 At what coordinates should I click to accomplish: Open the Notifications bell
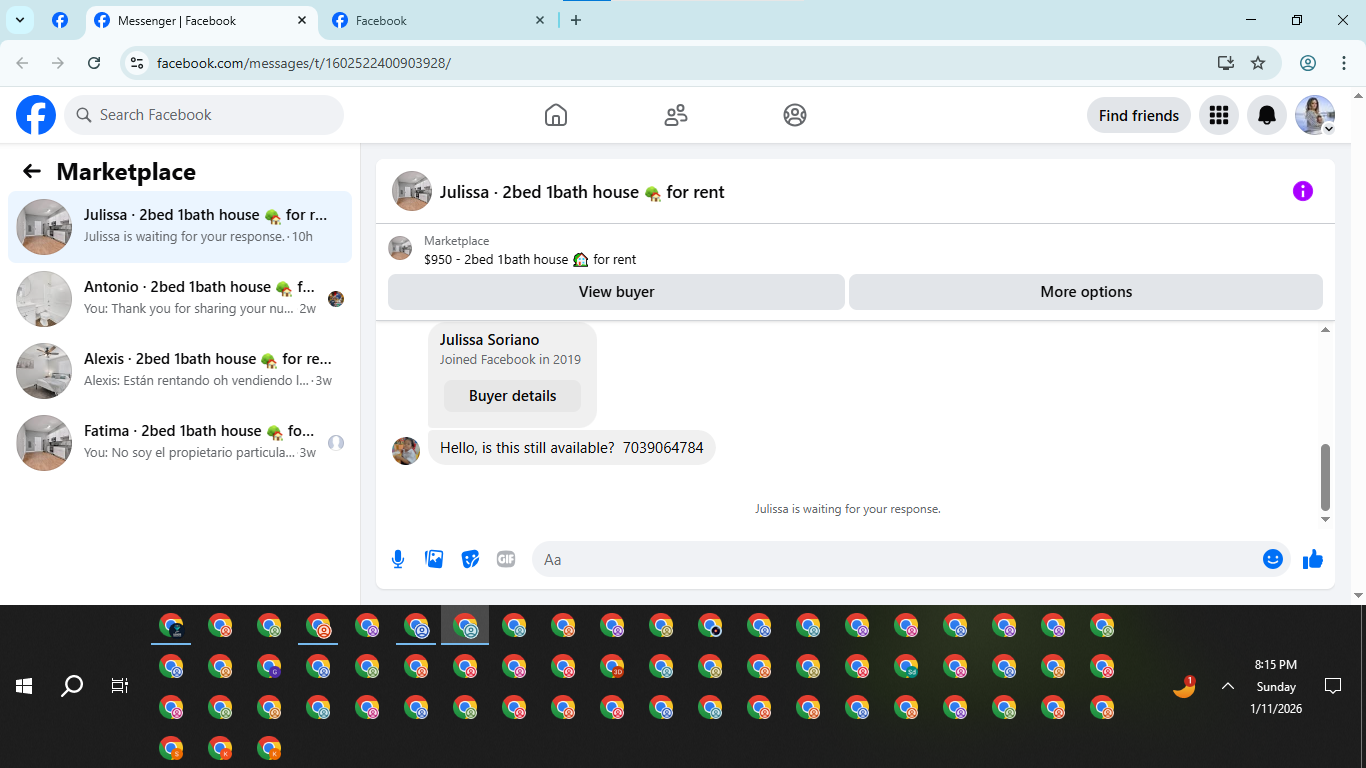[1267, 115]
